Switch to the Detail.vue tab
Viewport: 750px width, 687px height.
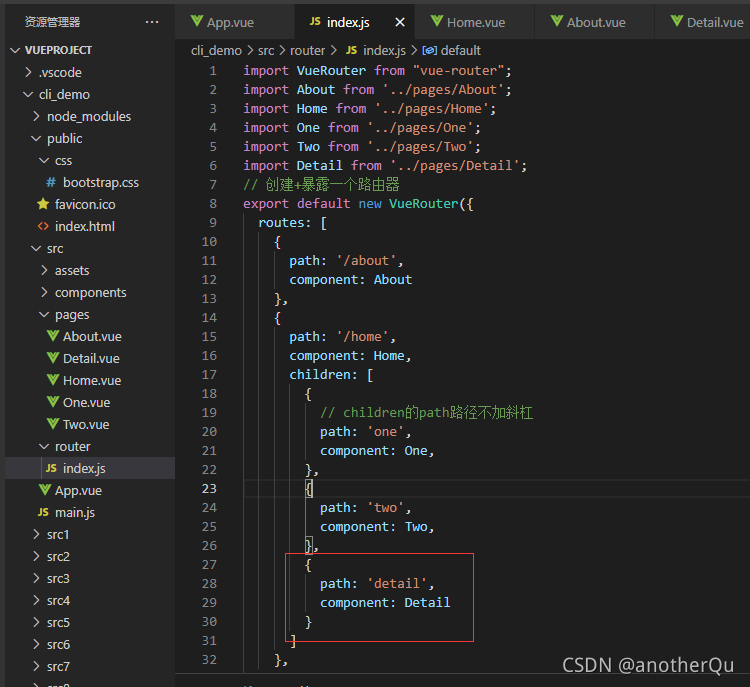point(708,22)
